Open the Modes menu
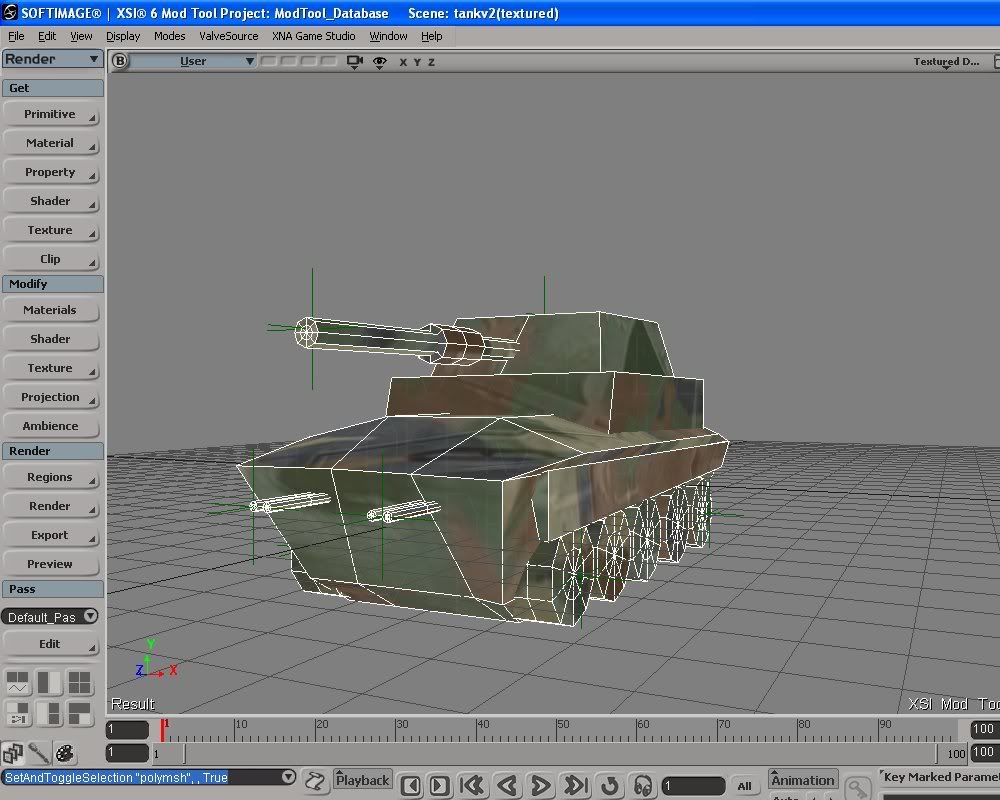 click(x=170, y=36)
